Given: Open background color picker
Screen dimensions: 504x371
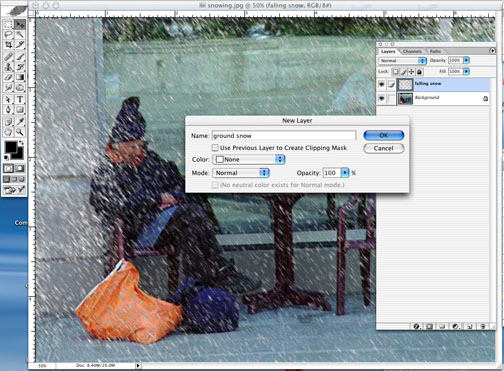Looking at the screenshot, I should [19, 155].
